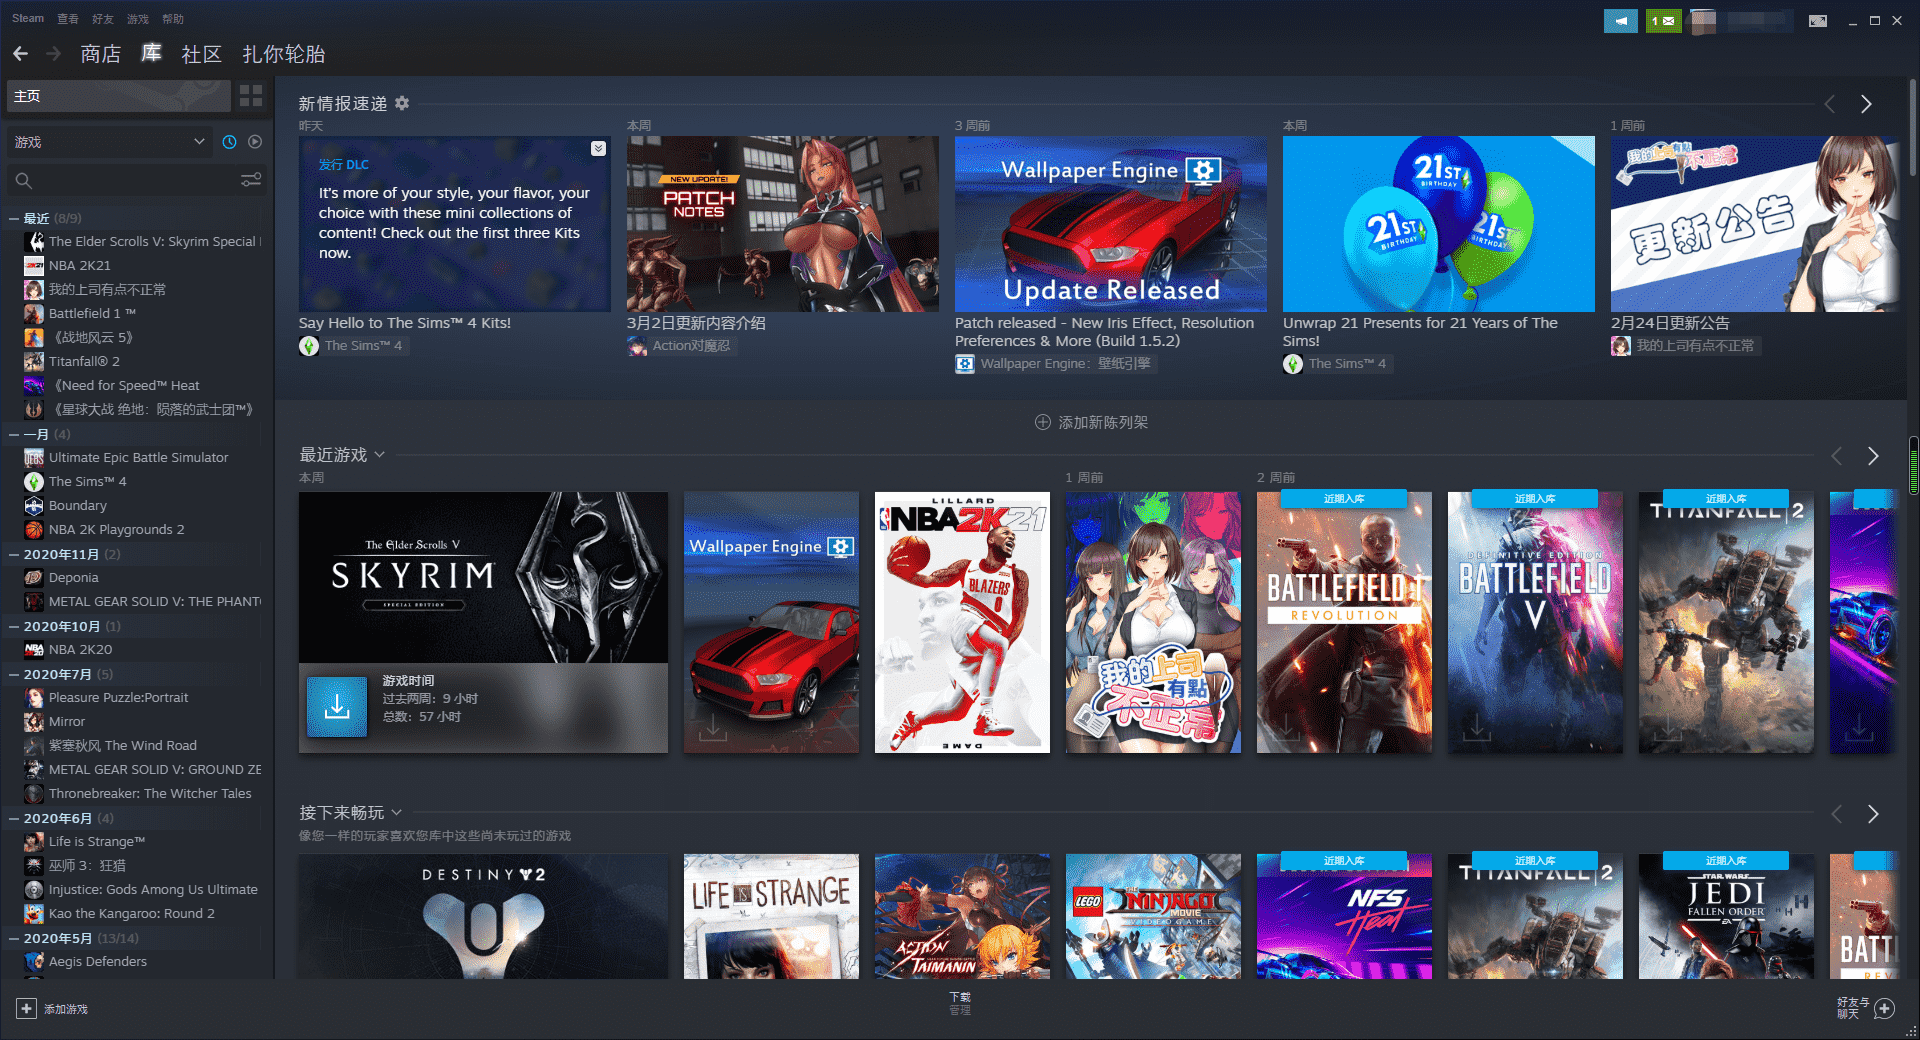Collapse the 2020年5月 group
This screenshot has height=1040, width=1920.
coord(14,938)
